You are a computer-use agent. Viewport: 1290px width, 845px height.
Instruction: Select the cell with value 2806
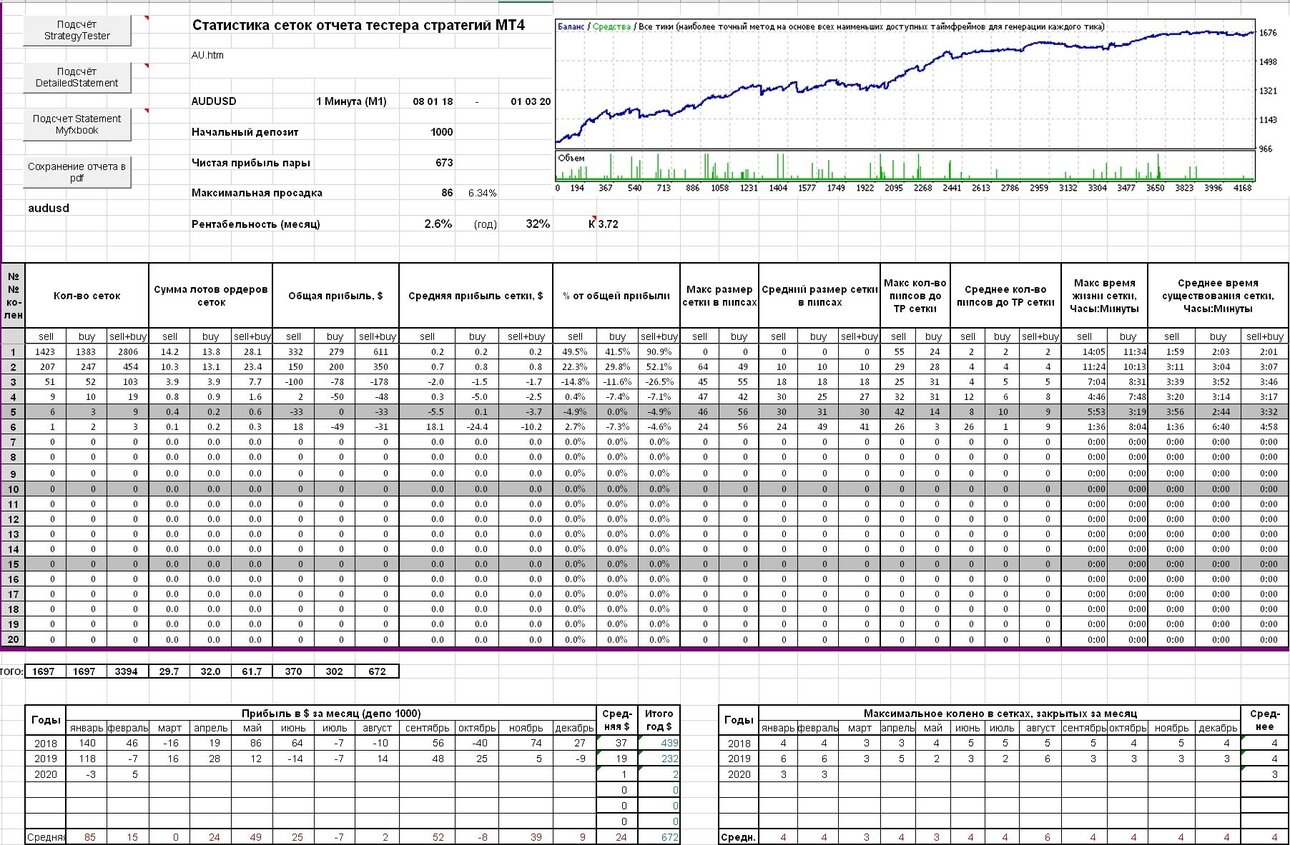pos(127,352)
